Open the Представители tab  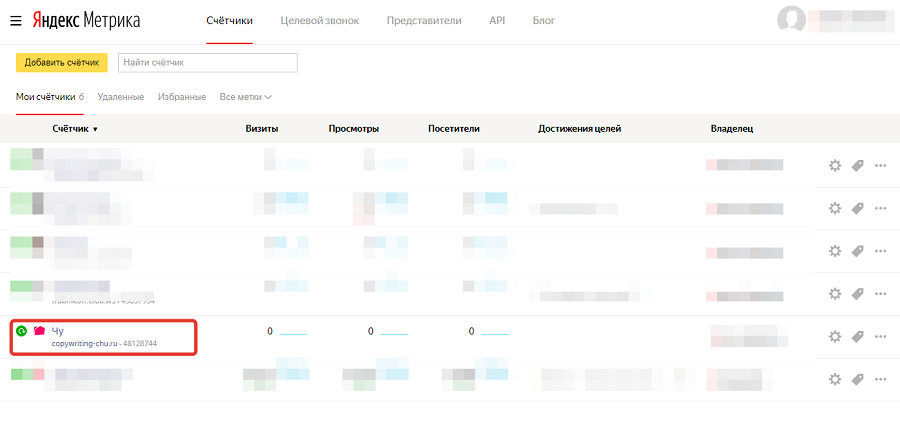(424, 20)
